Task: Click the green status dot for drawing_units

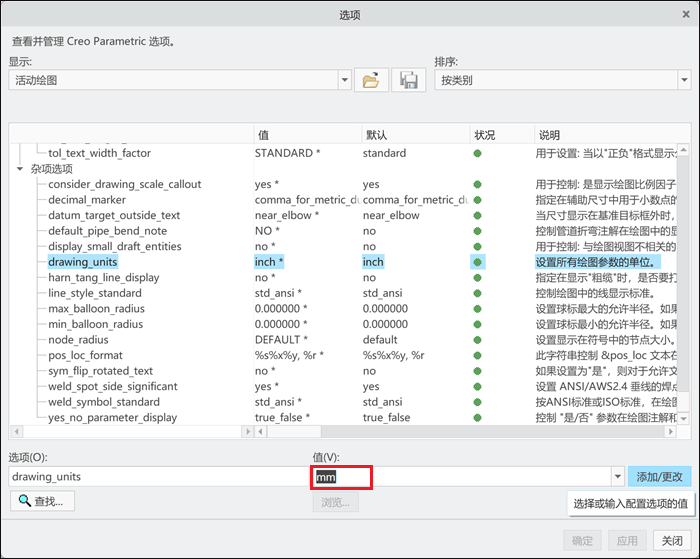Action: (477, 262)
